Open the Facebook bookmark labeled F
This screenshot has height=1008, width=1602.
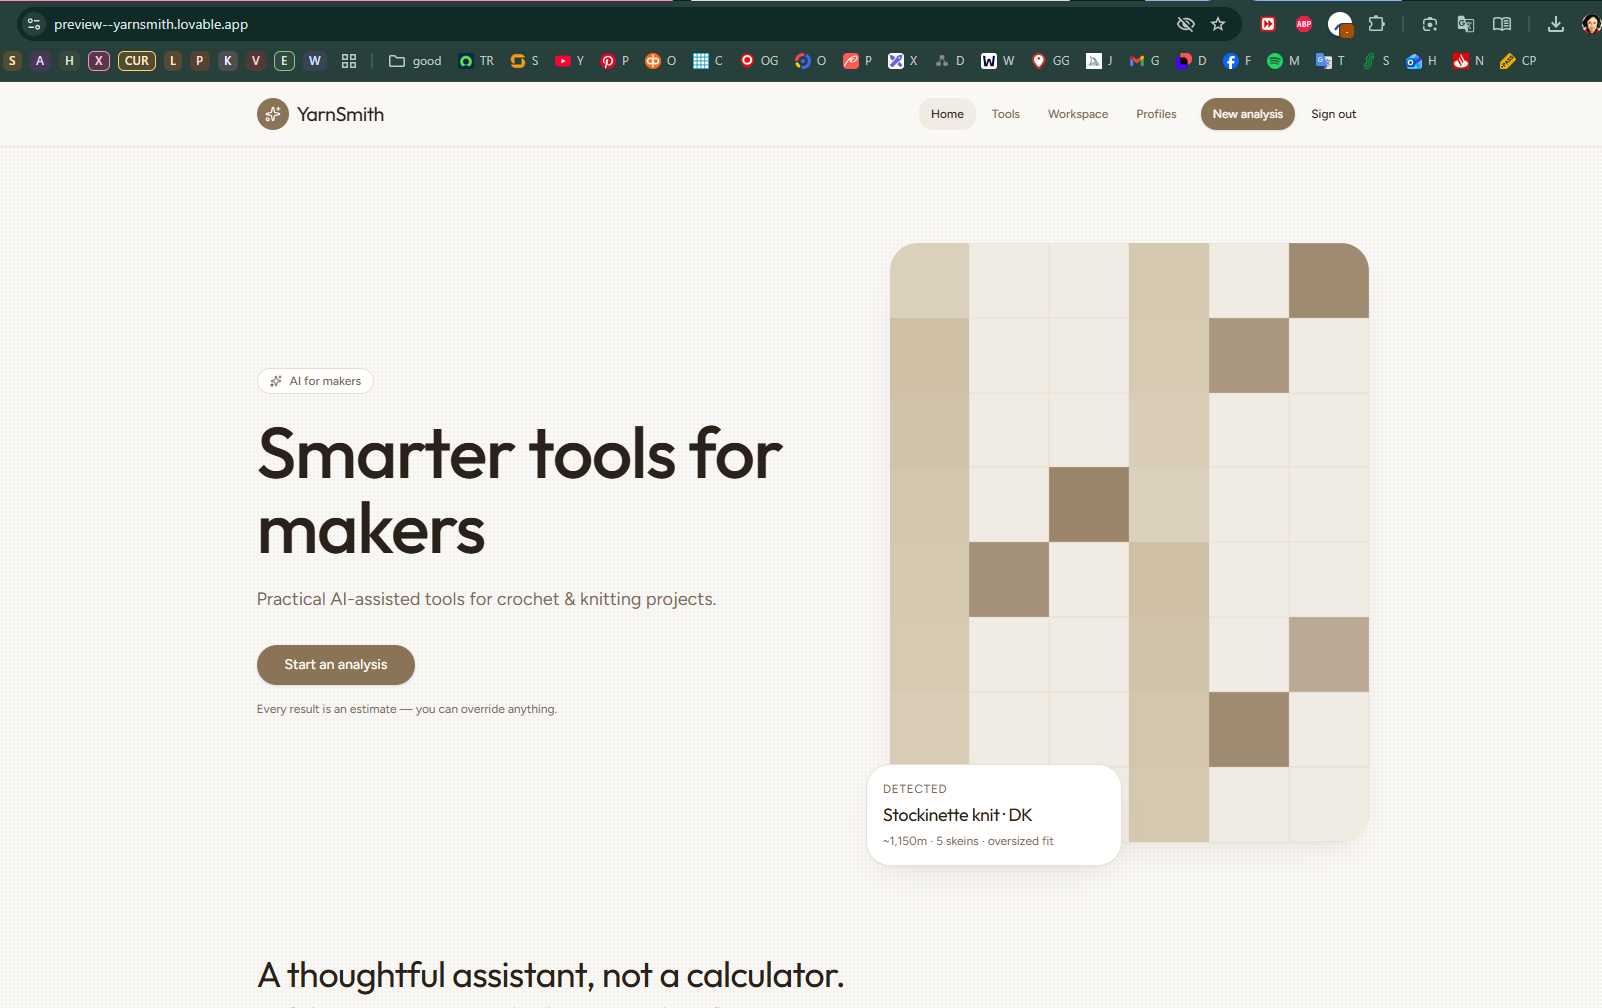[1238, 61]
